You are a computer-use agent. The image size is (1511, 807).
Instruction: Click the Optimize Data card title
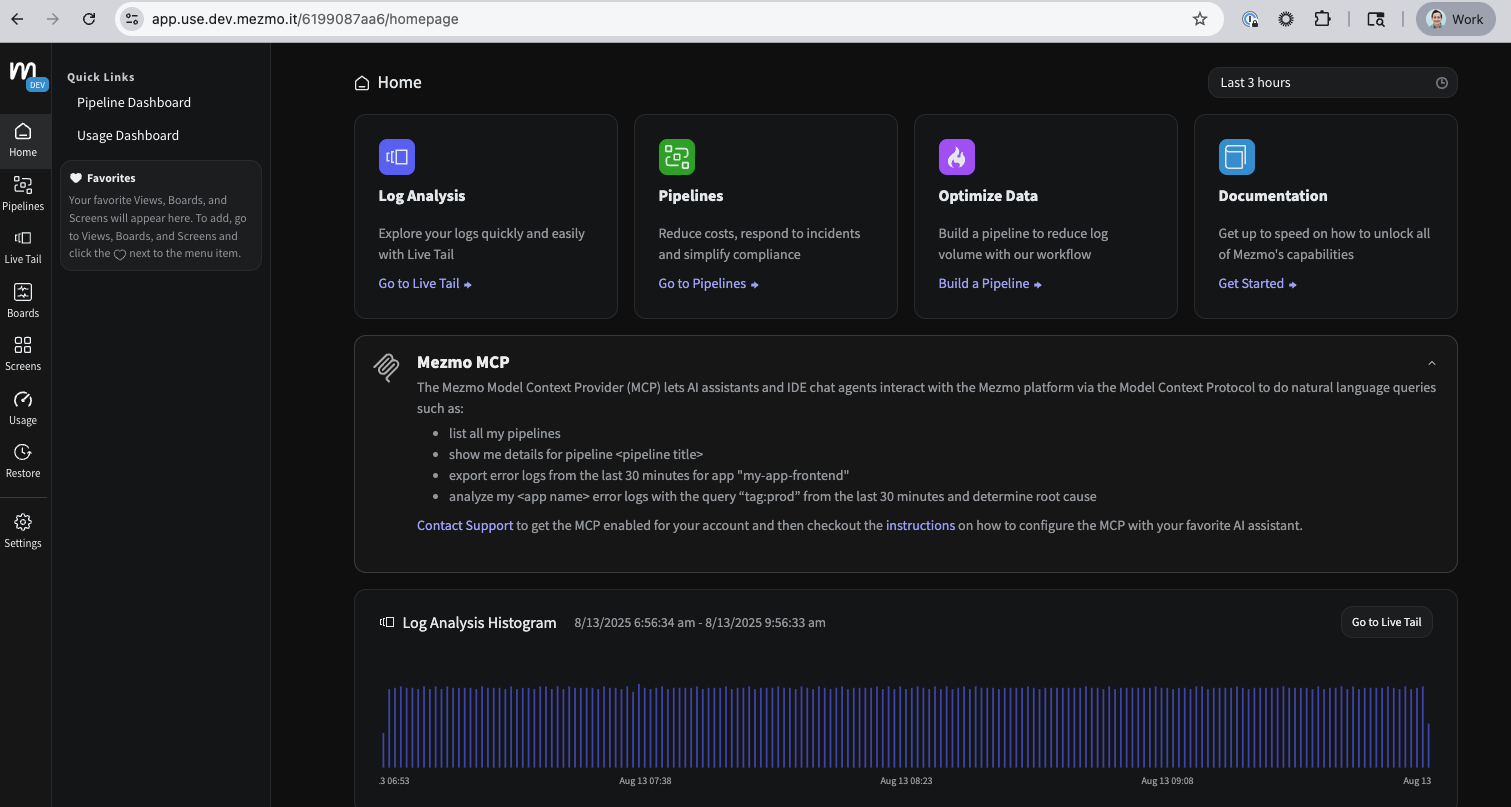pyautogui.click(x=988, y=196)
